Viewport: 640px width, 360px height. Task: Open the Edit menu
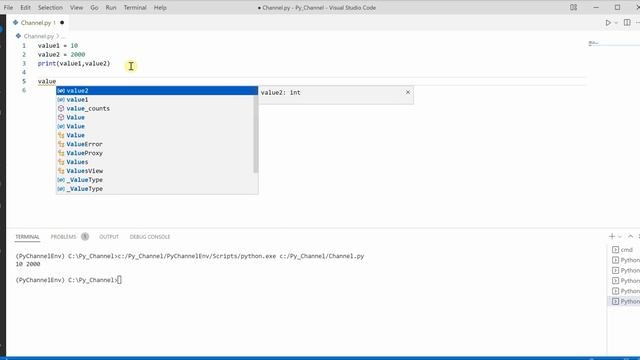click(25, 7)
